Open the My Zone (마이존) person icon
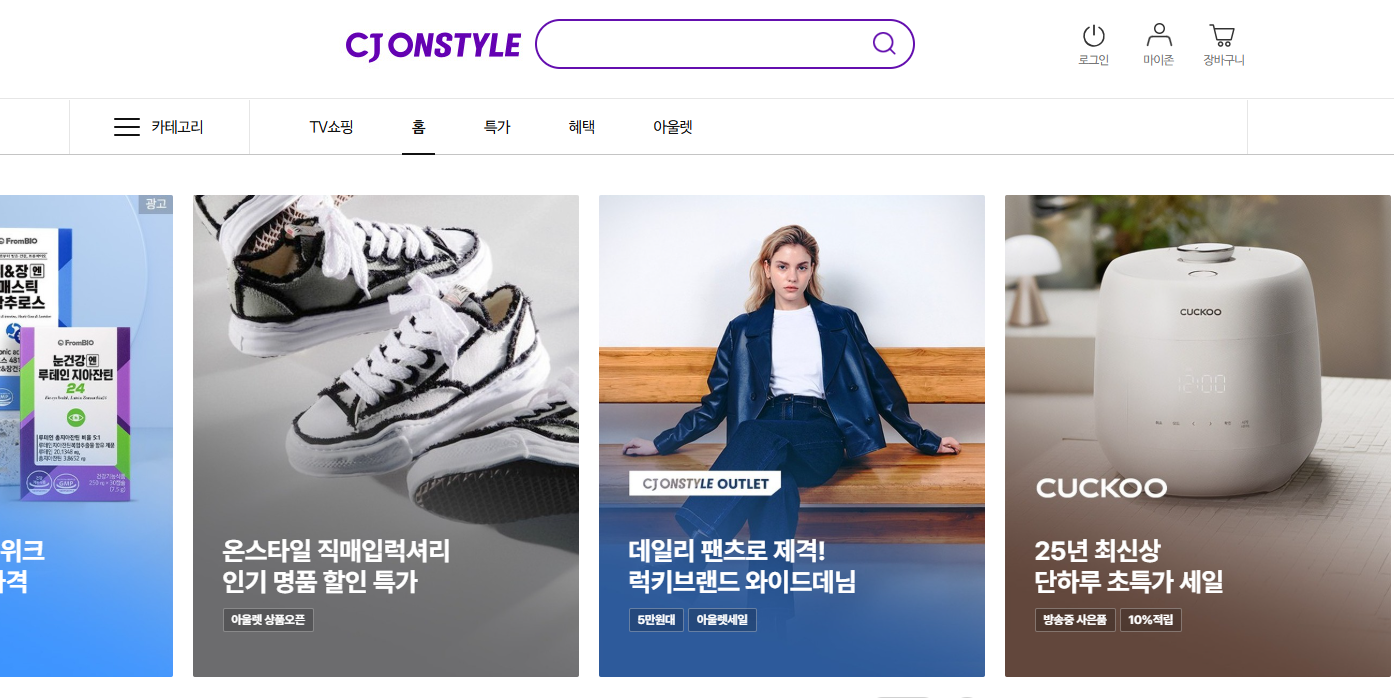The height and width of the screenshot is (698, 1394). (1158, 36)
